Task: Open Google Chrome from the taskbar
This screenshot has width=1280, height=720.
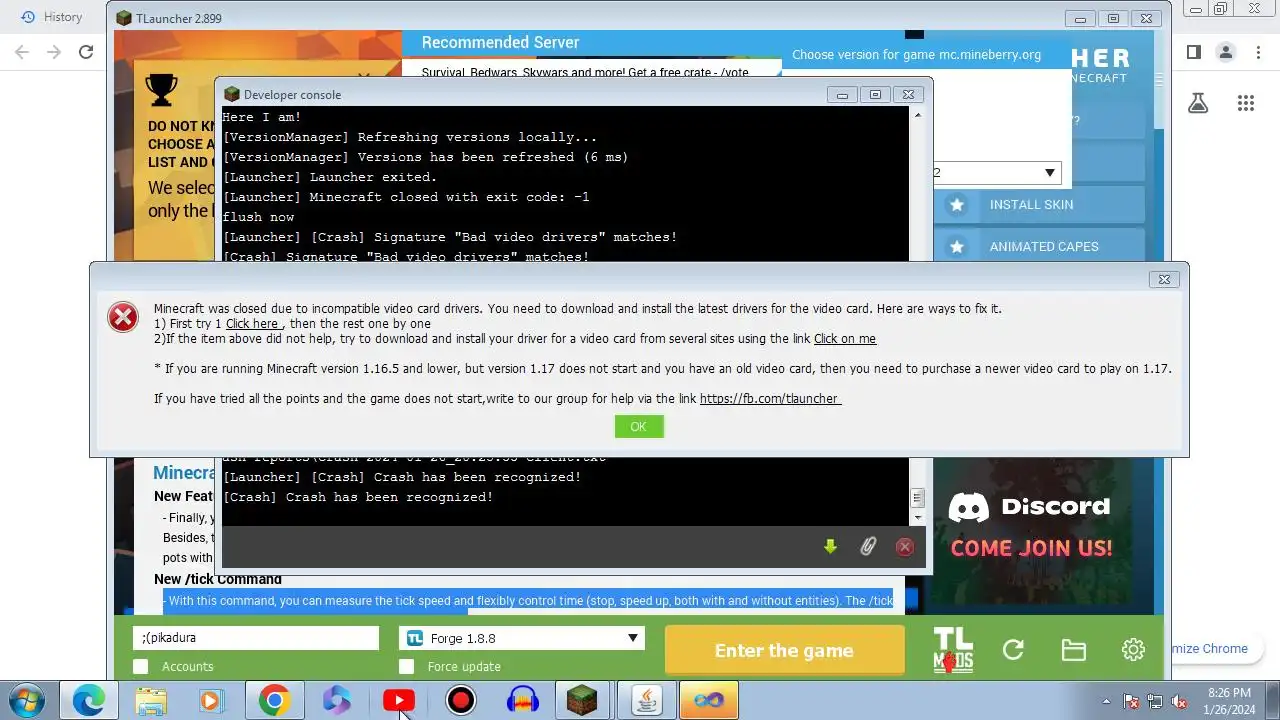Action: point(274,700)
